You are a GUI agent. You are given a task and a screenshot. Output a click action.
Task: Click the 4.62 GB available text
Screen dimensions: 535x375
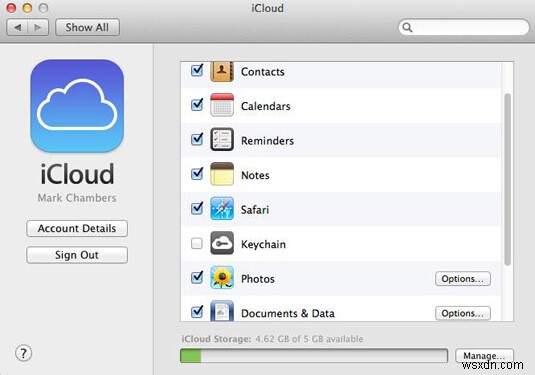tap(309, 339)
